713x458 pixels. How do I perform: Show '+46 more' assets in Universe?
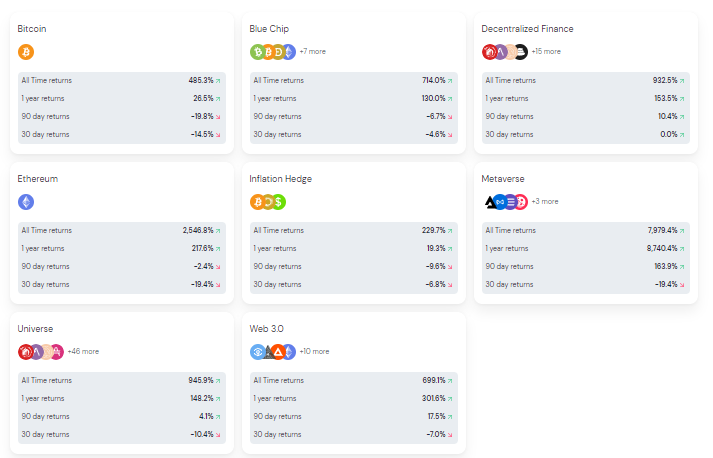coord(83,351)
